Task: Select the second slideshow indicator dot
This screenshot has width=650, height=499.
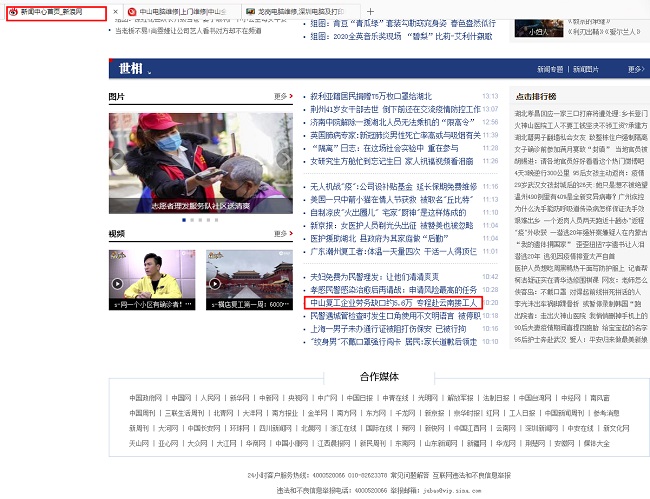Action: tap(192, 220)
